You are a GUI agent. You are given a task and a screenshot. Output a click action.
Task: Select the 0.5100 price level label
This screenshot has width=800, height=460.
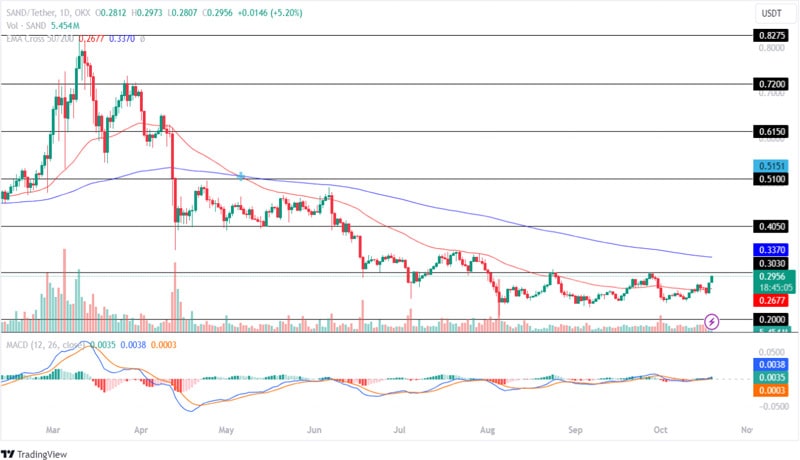(770, 179)
